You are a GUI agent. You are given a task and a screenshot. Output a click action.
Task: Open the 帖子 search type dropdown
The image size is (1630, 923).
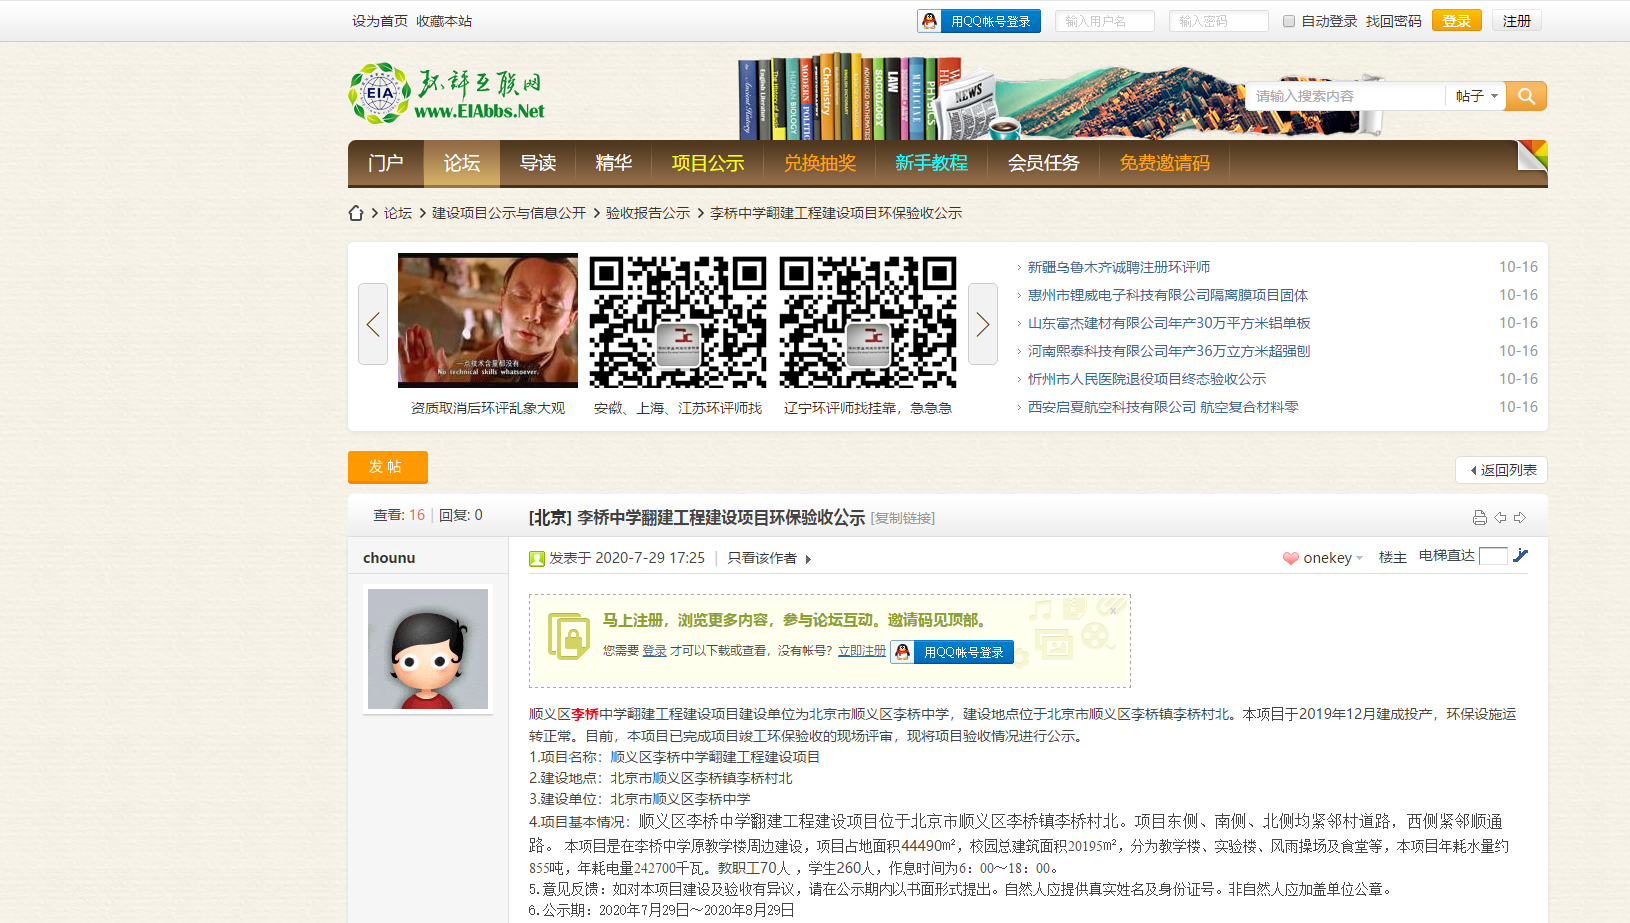(x=1476, y=96)
